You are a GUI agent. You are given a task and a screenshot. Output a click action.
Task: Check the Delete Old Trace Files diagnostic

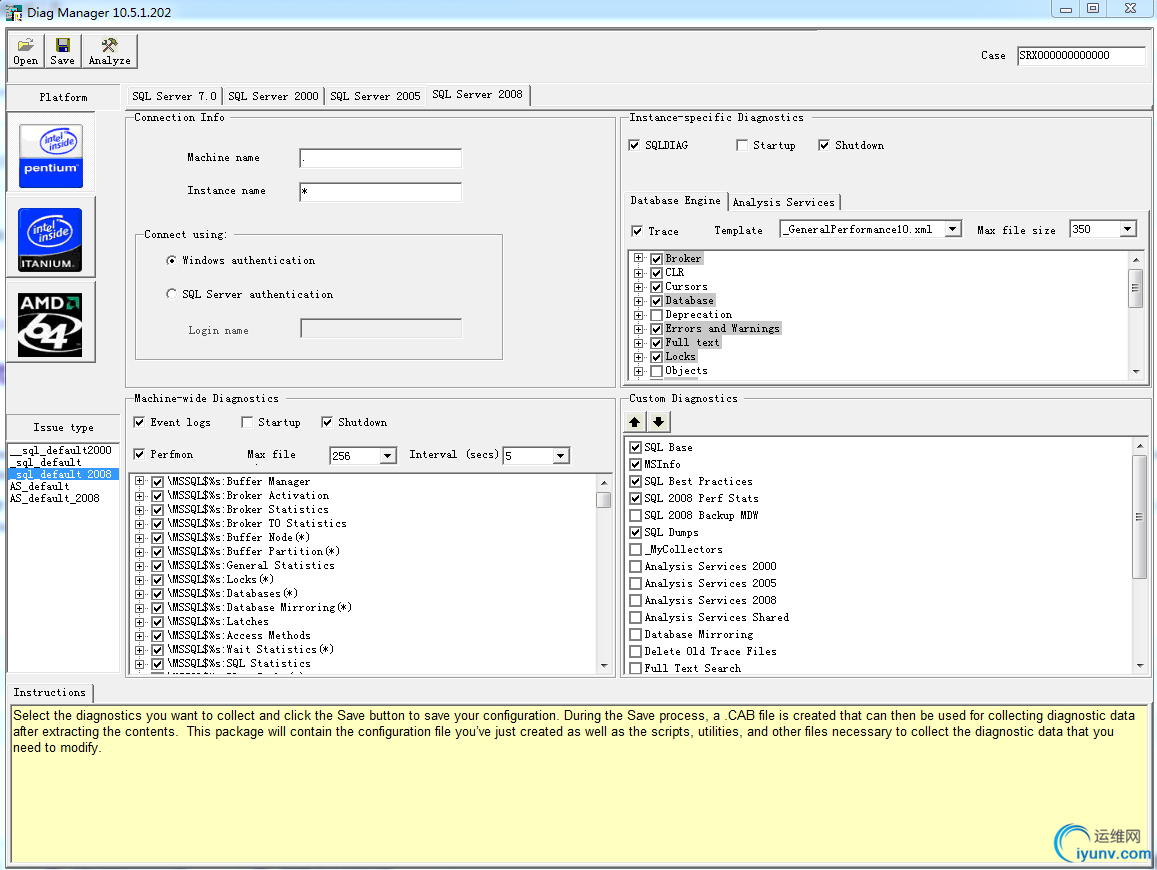635,651
